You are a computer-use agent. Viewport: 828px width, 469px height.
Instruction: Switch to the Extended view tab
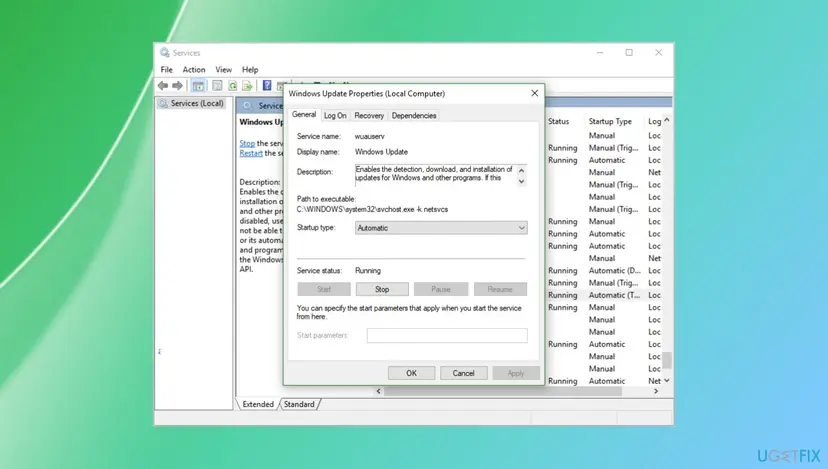pos(258,404)
